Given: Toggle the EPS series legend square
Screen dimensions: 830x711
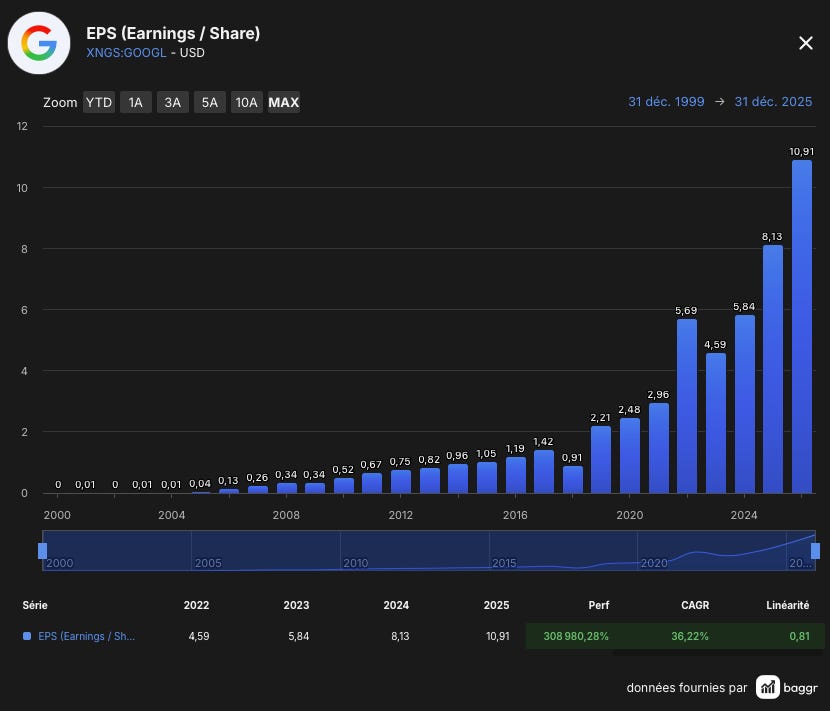Looking at the screenshot, I should (27, 636).
